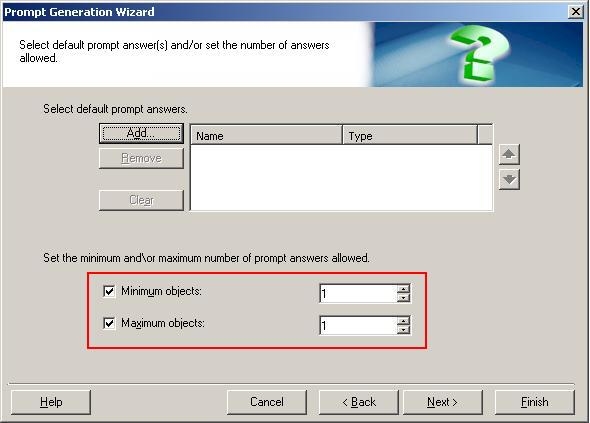The height and width of the screenshot is (423, 590).
Task: Focus the Maximum objects number field
Action: click(358, 325)
